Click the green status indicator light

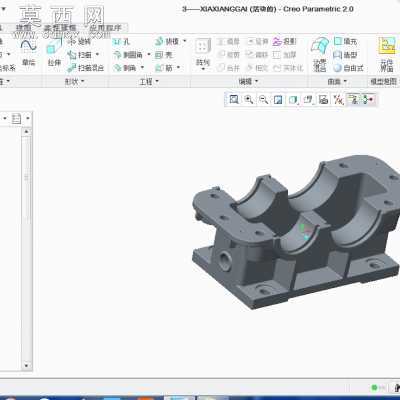pos(374,387)
